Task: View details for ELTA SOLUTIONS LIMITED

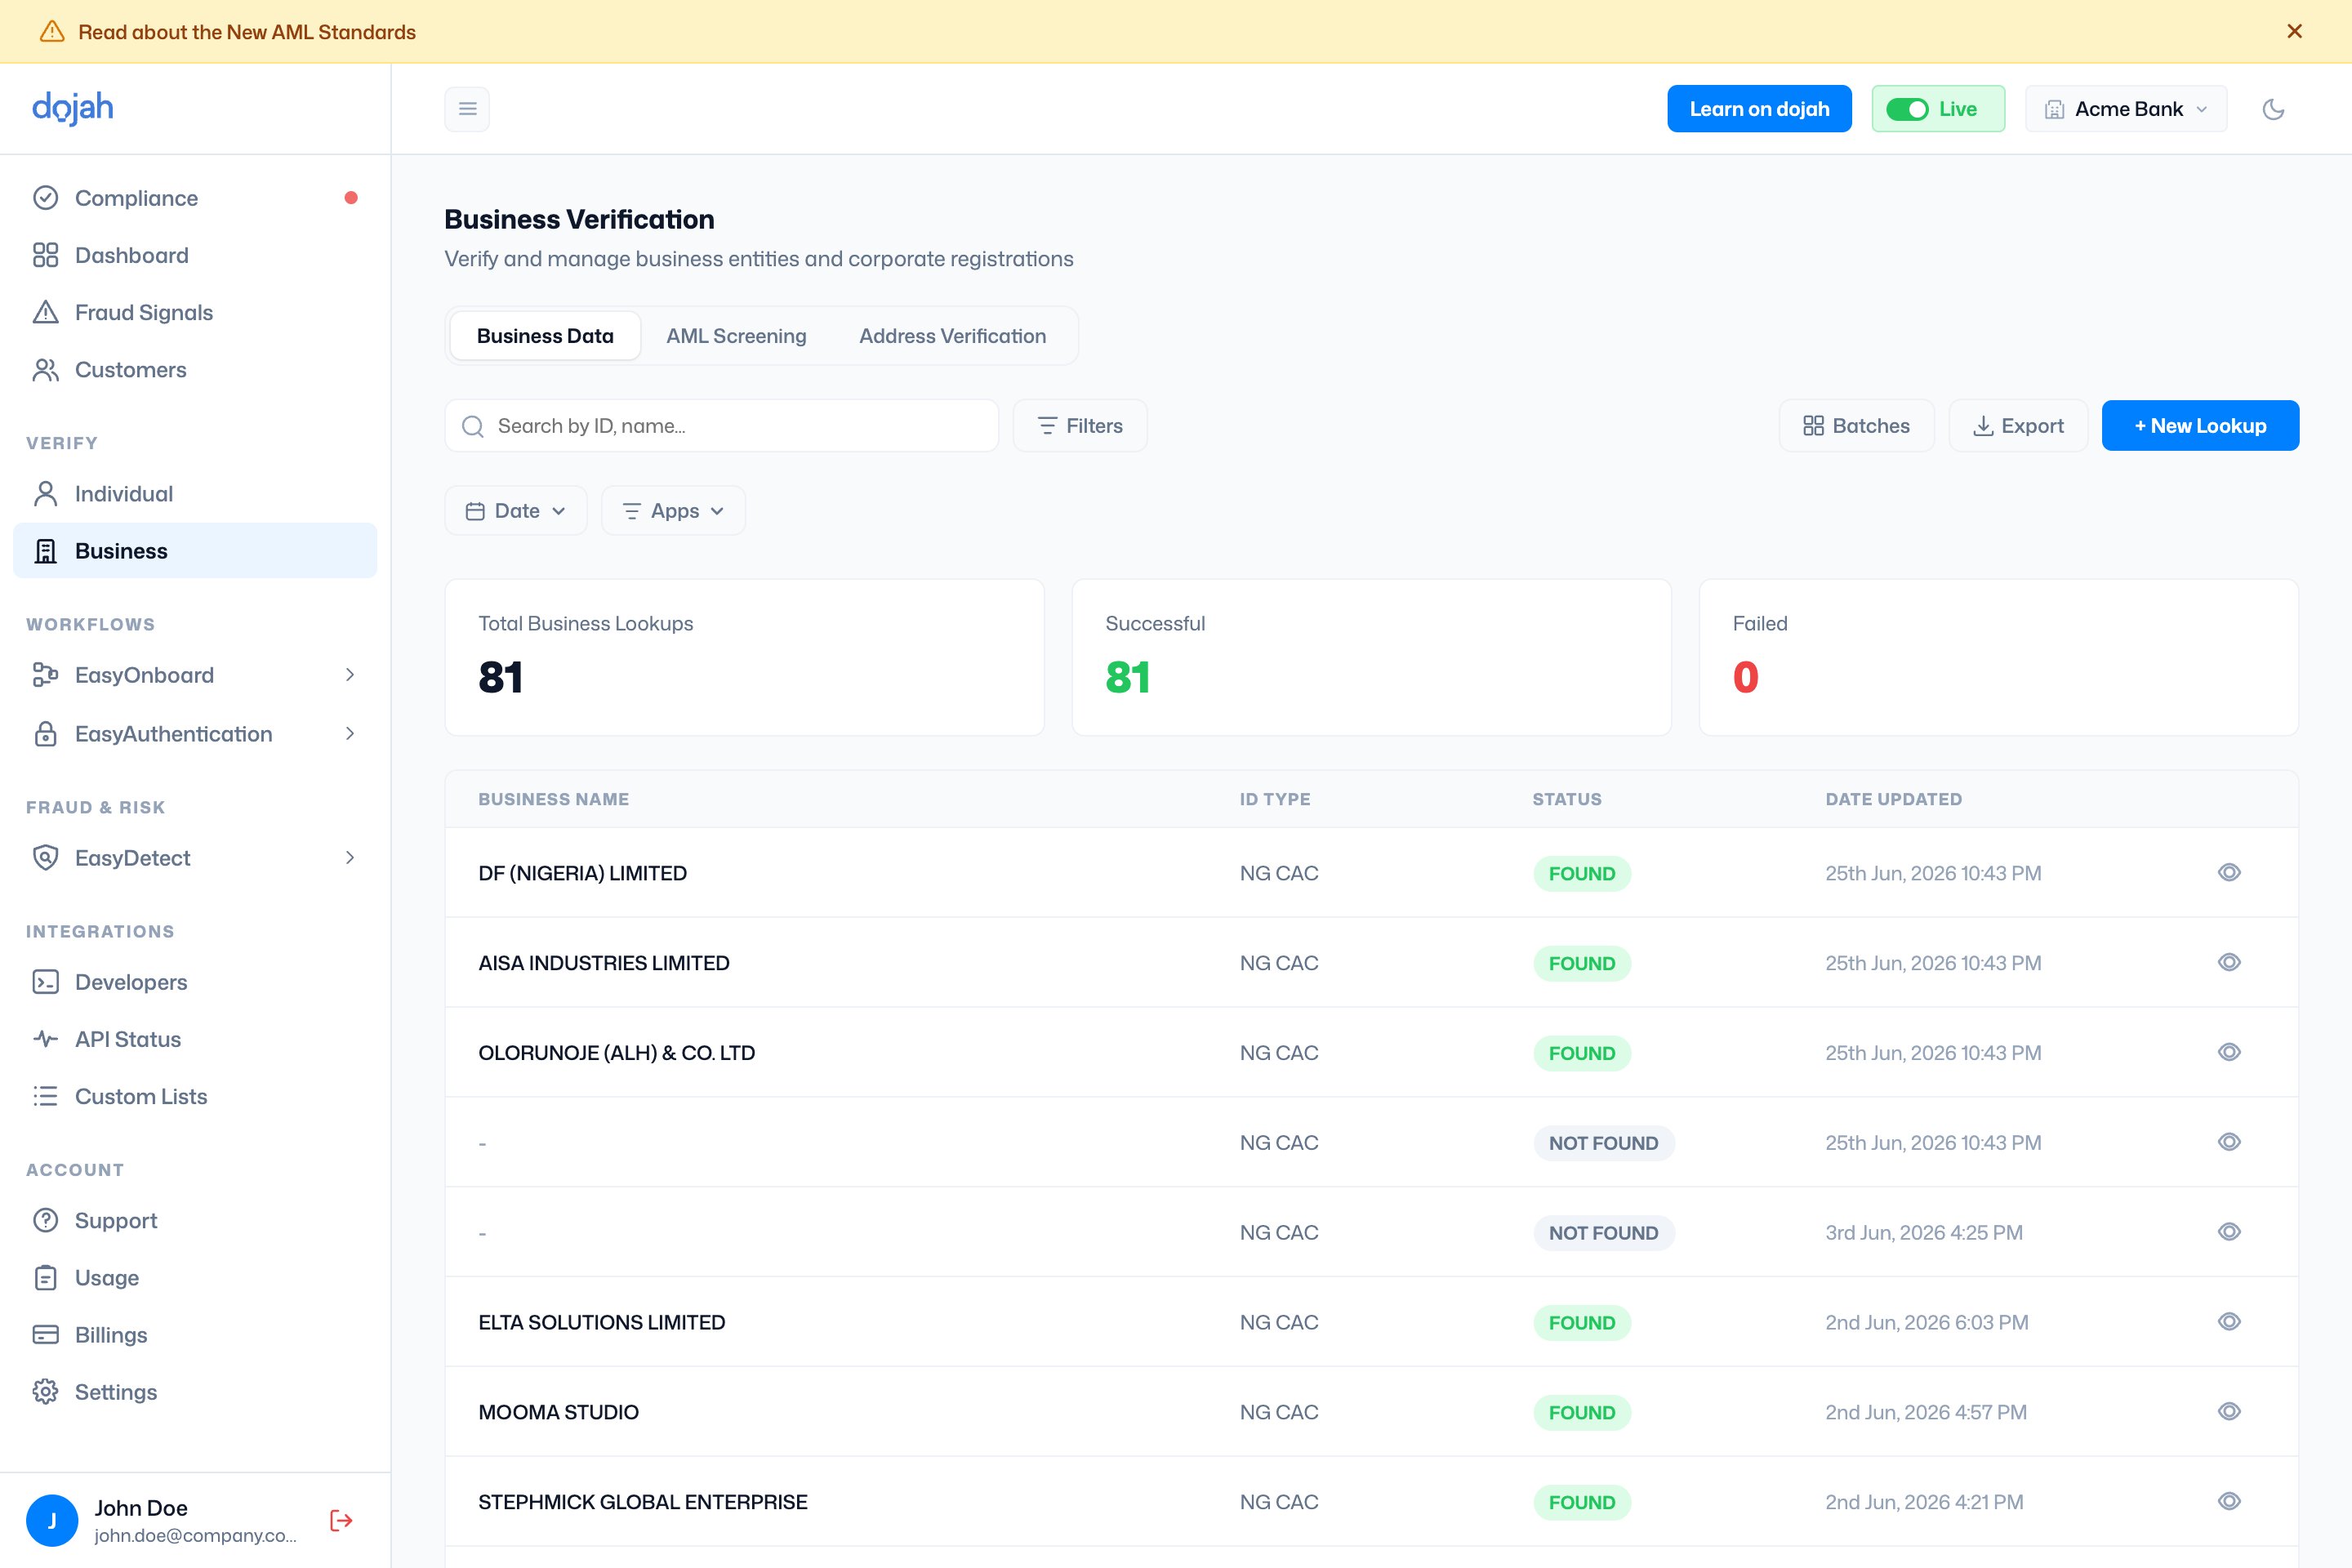Action: coord(2229,1322)
